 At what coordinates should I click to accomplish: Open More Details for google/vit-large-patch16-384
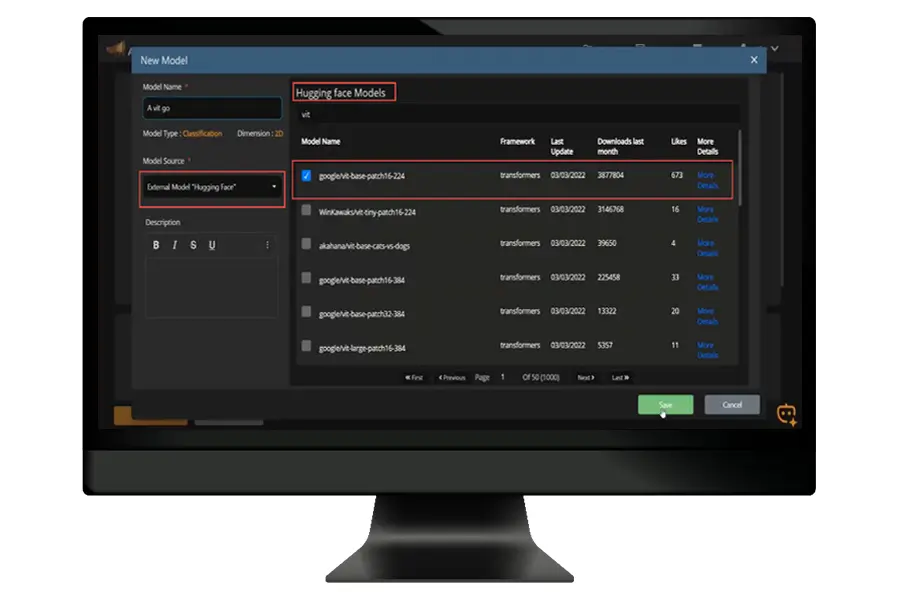[707, 350]
